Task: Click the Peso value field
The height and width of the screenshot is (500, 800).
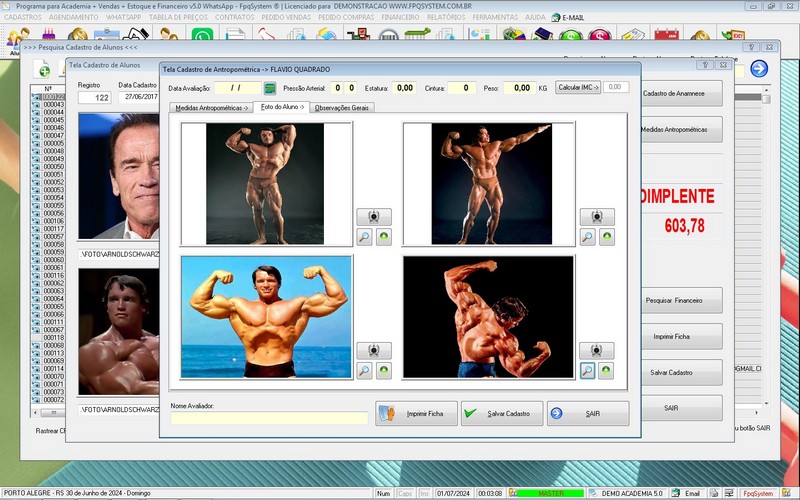Action: (519, 88)
